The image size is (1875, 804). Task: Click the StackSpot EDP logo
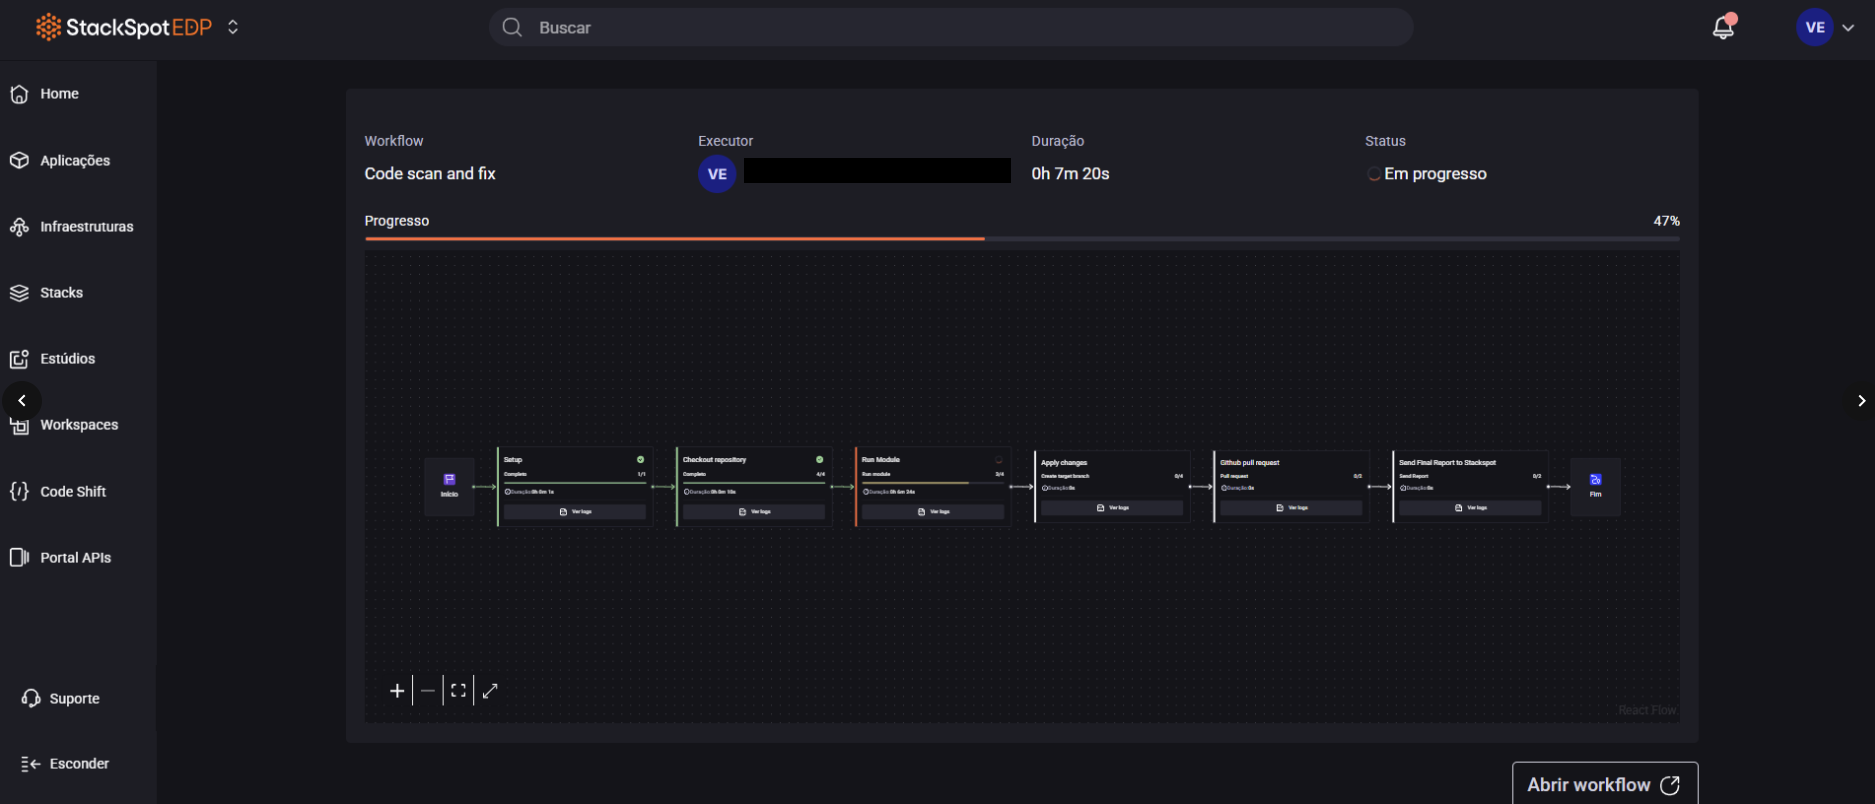click(x=124, y=27)
